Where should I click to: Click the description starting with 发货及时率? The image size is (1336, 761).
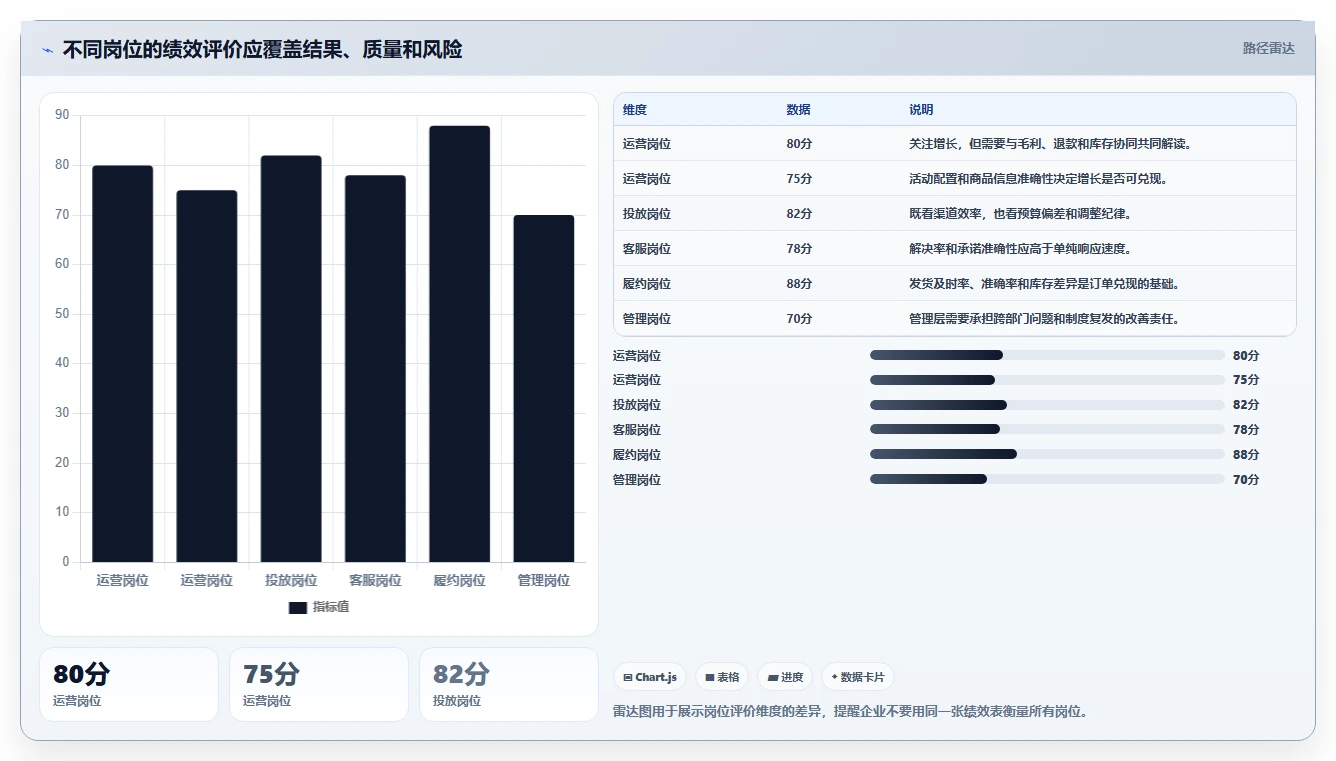tap(1044, 284)
